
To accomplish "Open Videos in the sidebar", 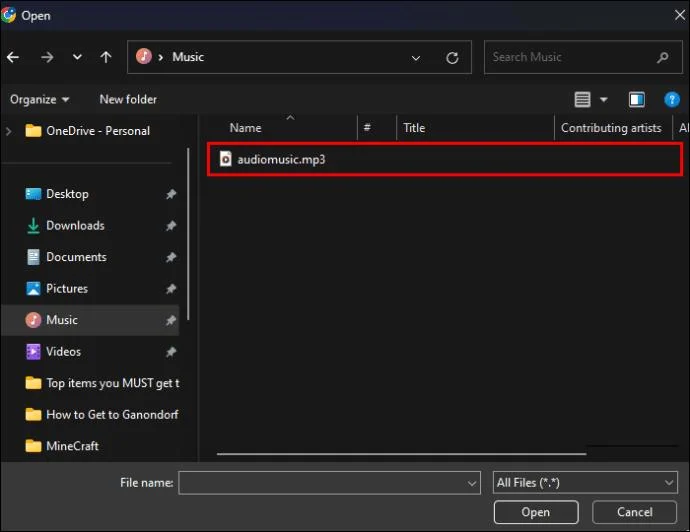I will pos(53,352).
